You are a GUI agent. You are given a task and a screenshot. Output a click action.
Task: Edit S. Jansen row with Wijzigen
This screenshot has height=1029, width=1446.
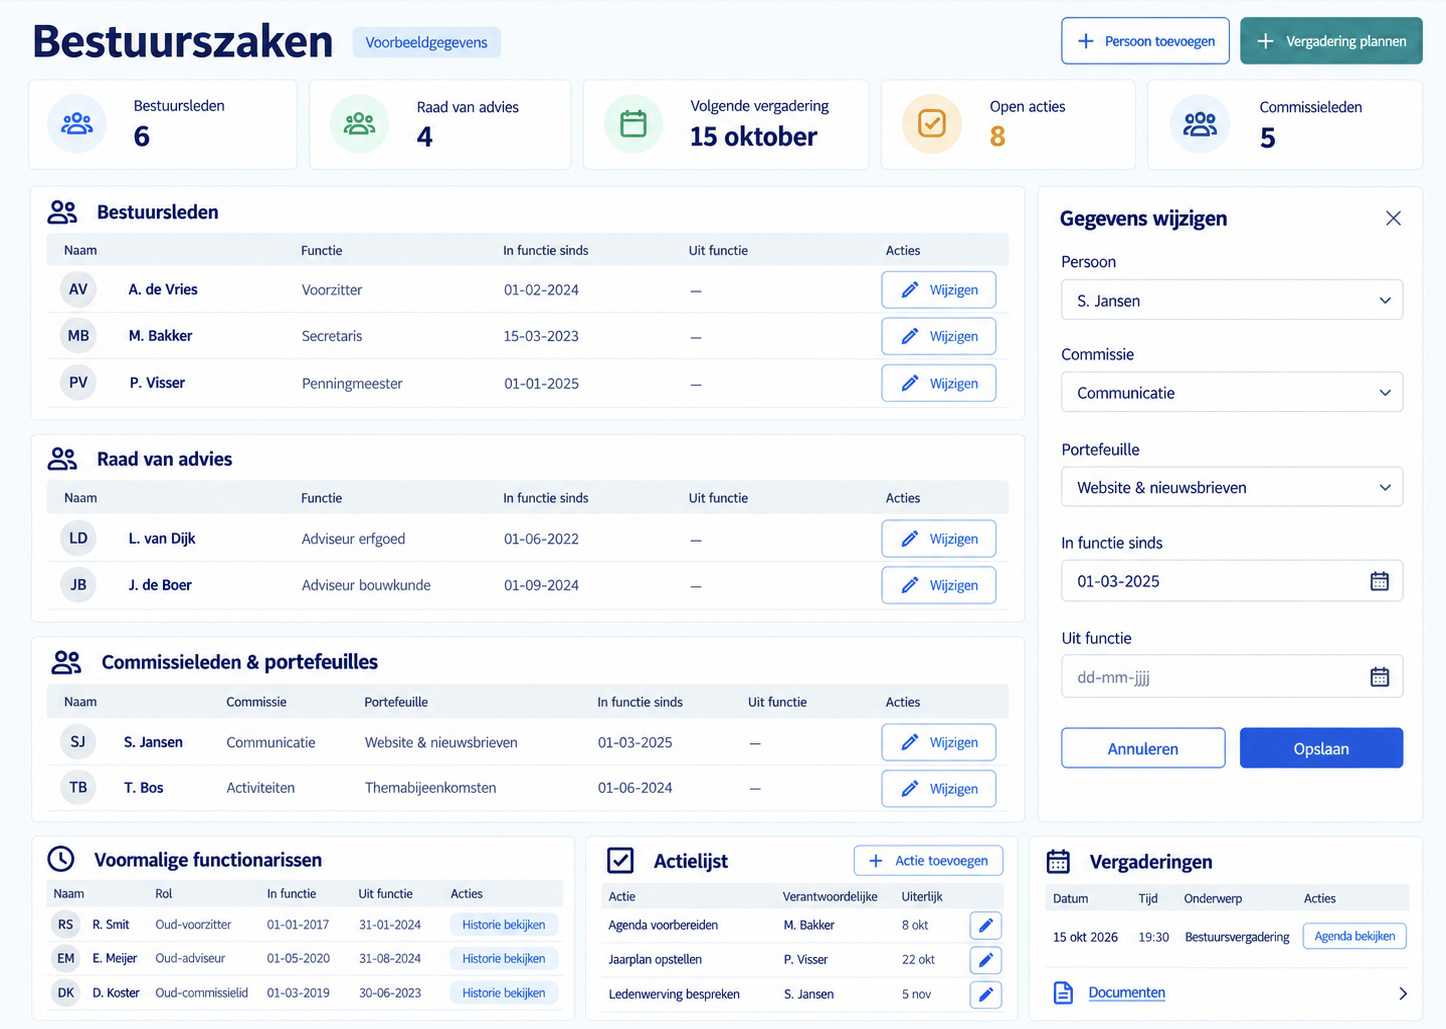click(x=938, y=742)
